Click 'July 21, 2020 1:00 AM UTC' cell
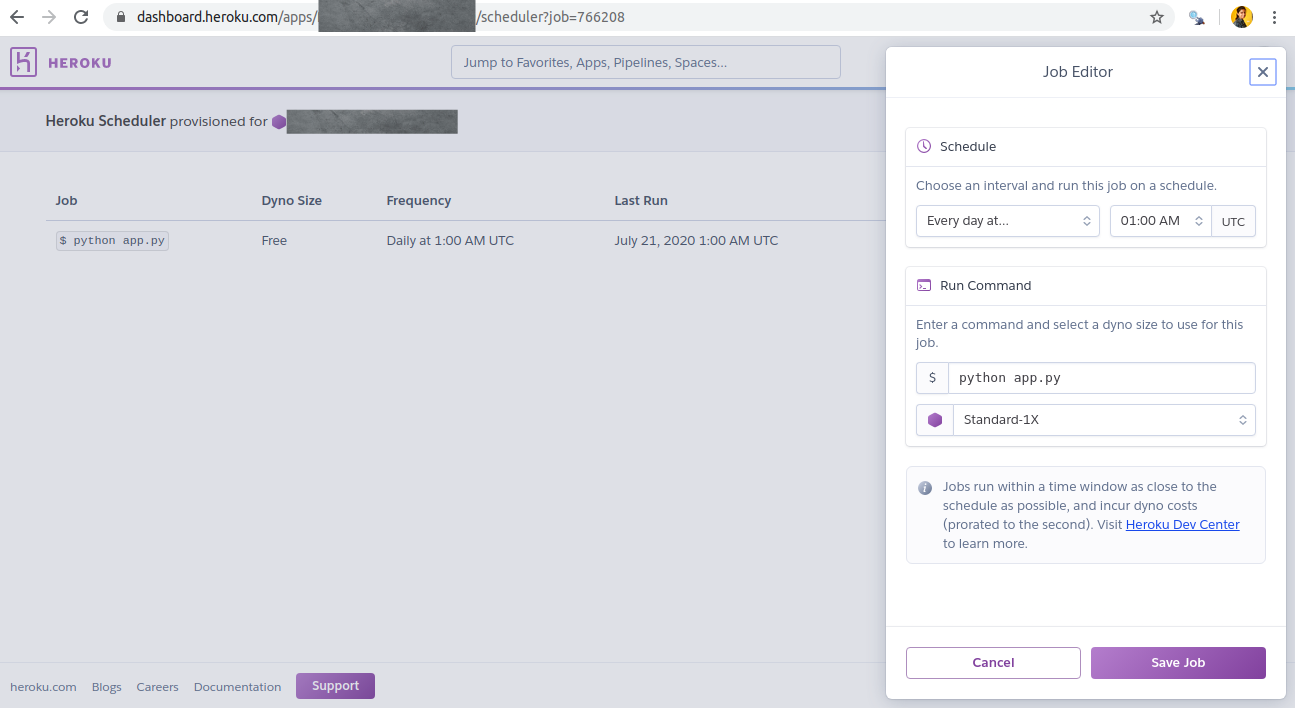The height and width of the screenshot is (708, 1295). coord(696,241)
